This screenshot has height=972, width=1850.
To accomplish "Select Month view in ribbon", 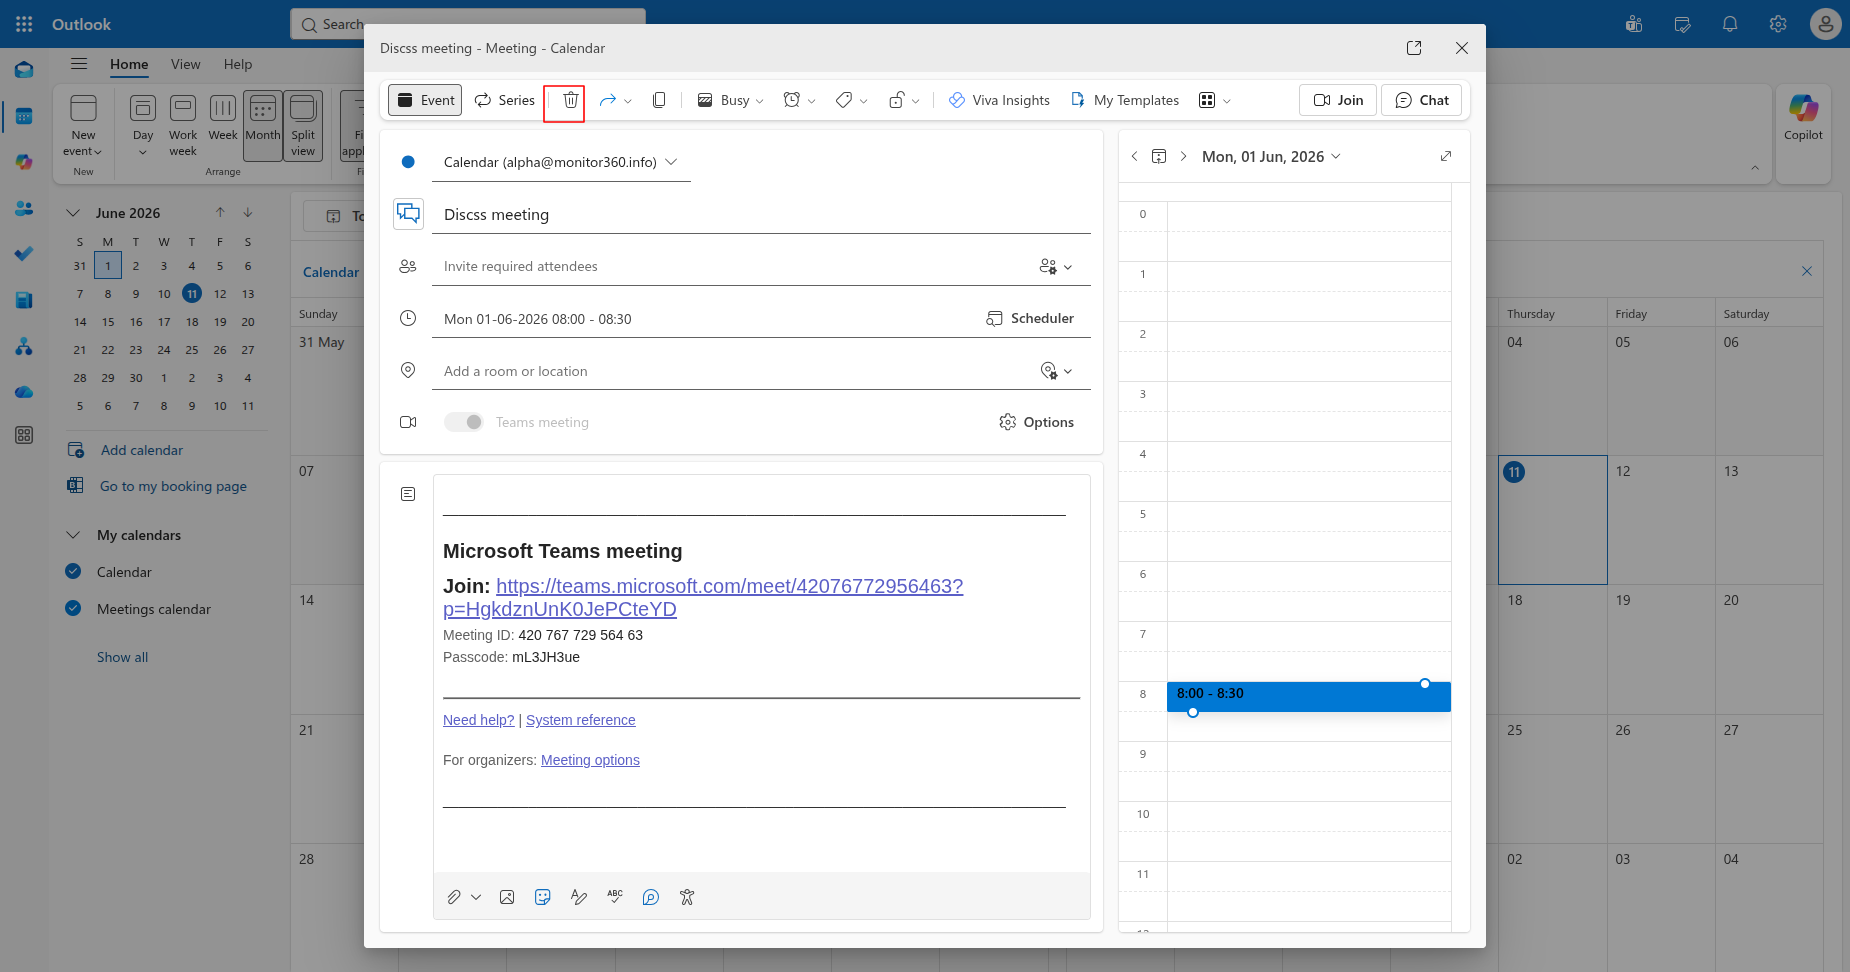I will pyautogui.click(x=263, y=125).
